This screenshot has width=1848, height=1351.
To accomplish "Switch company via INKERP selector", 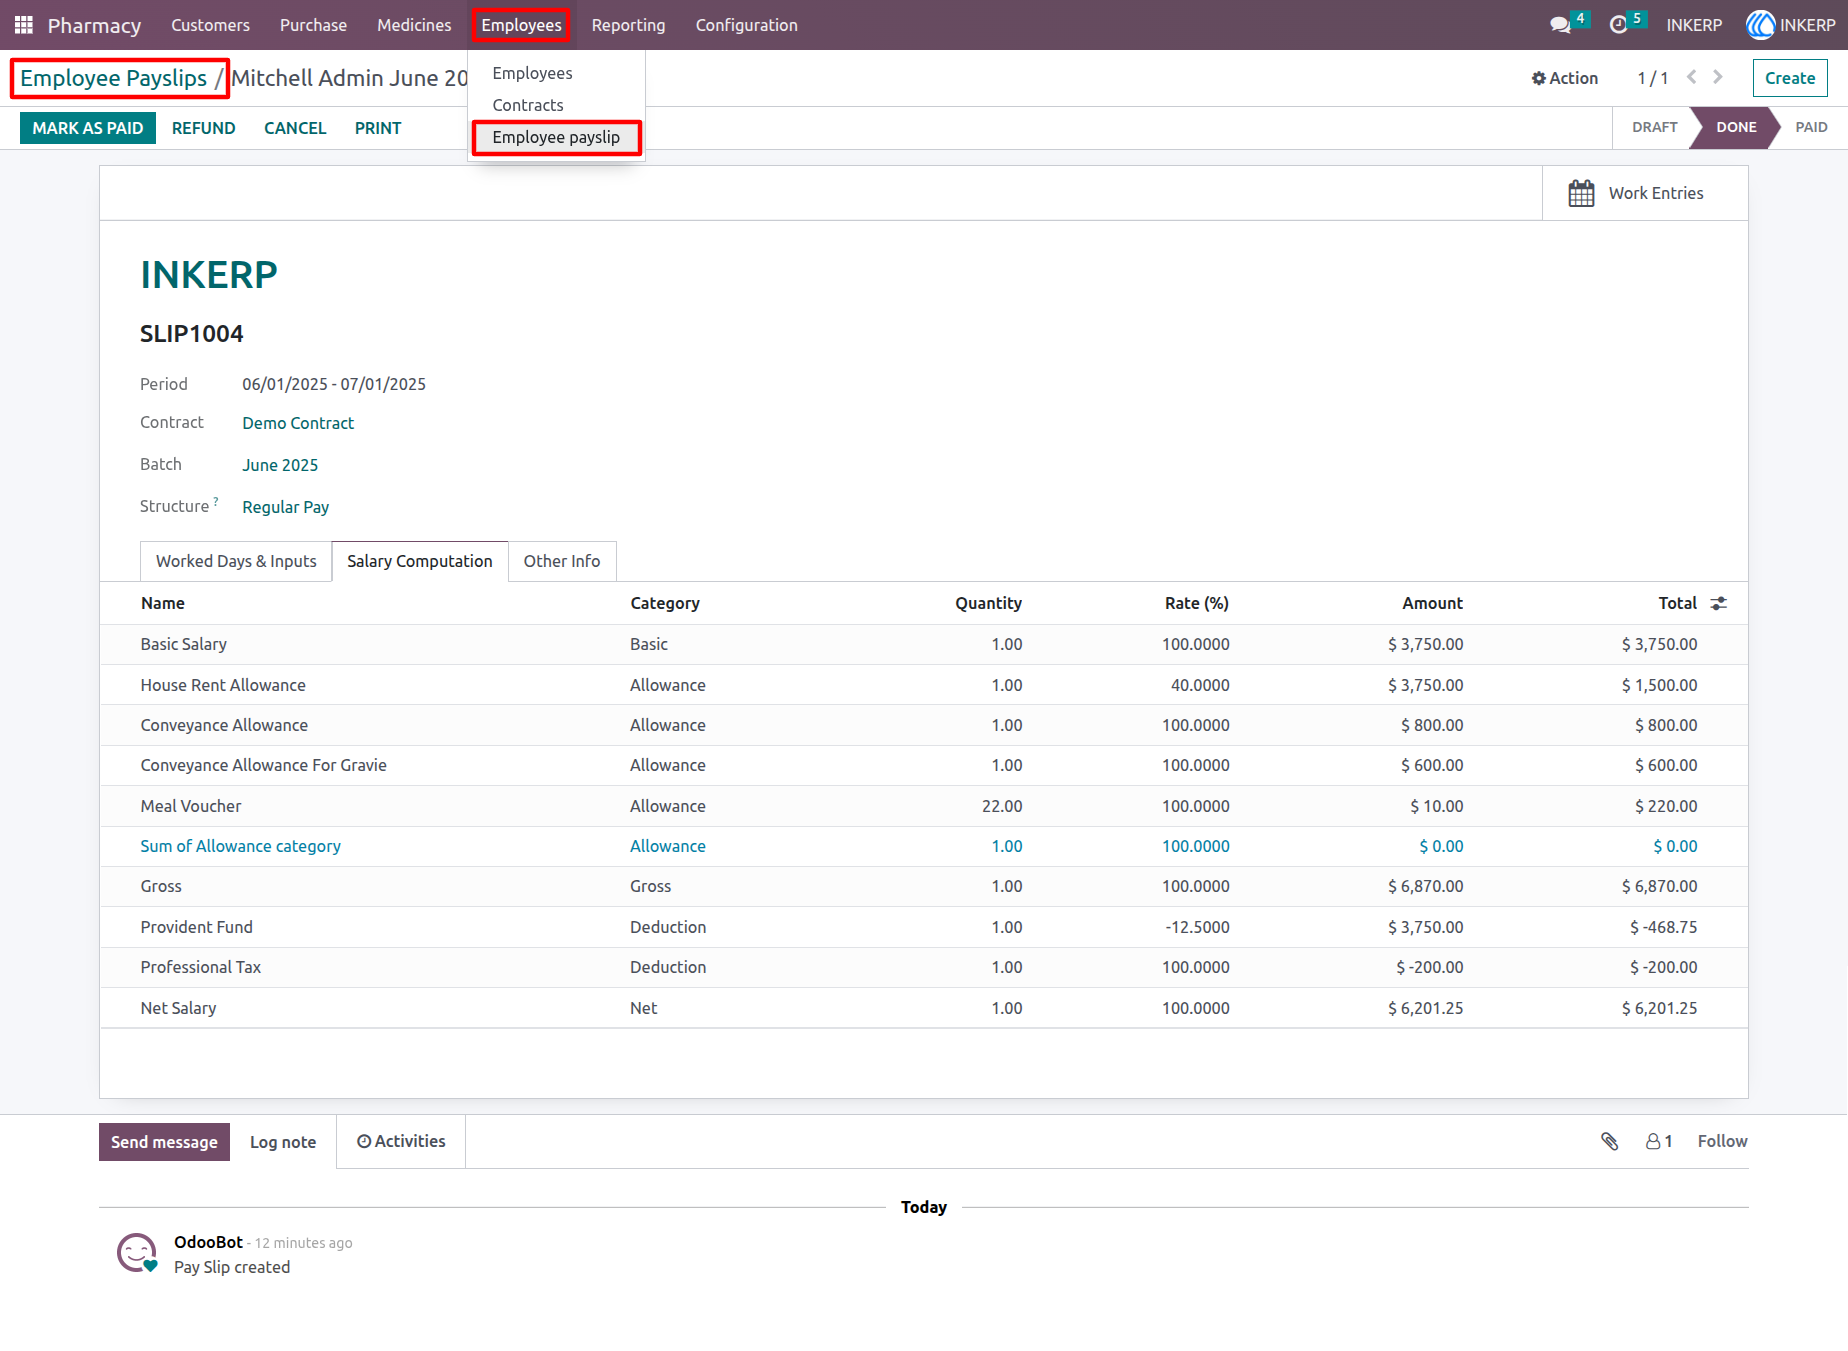I will 1694,25.
